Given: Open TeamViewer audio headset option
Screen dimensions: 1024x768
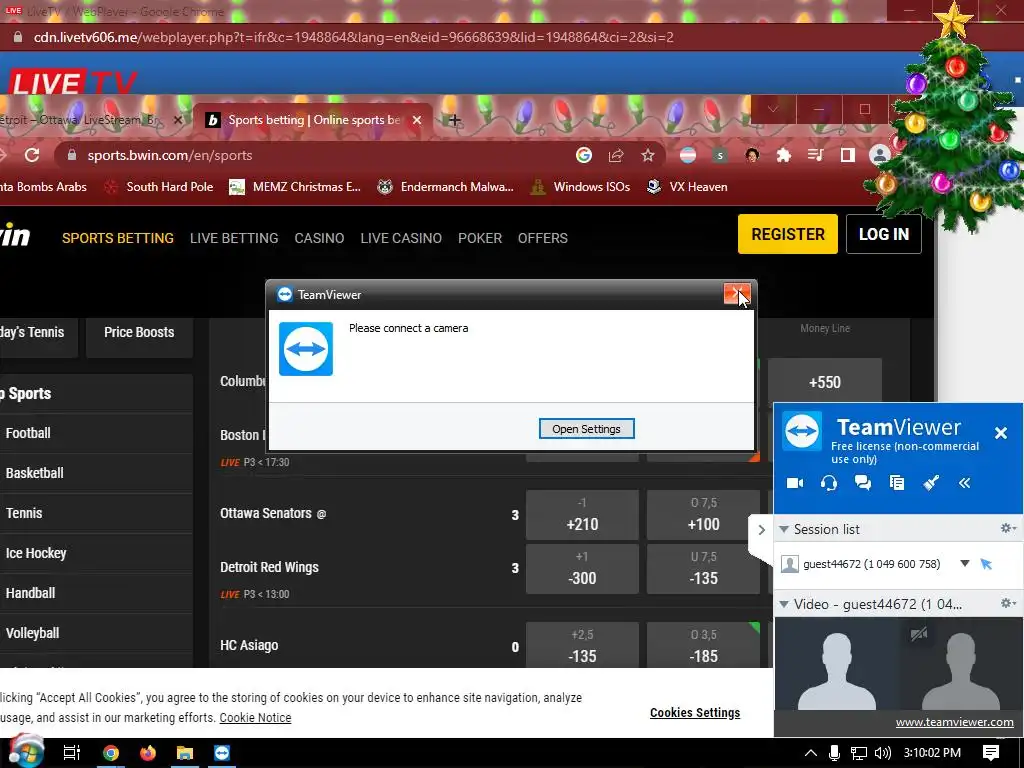Looking at the screenshot, I should click(x=829, y=483).
